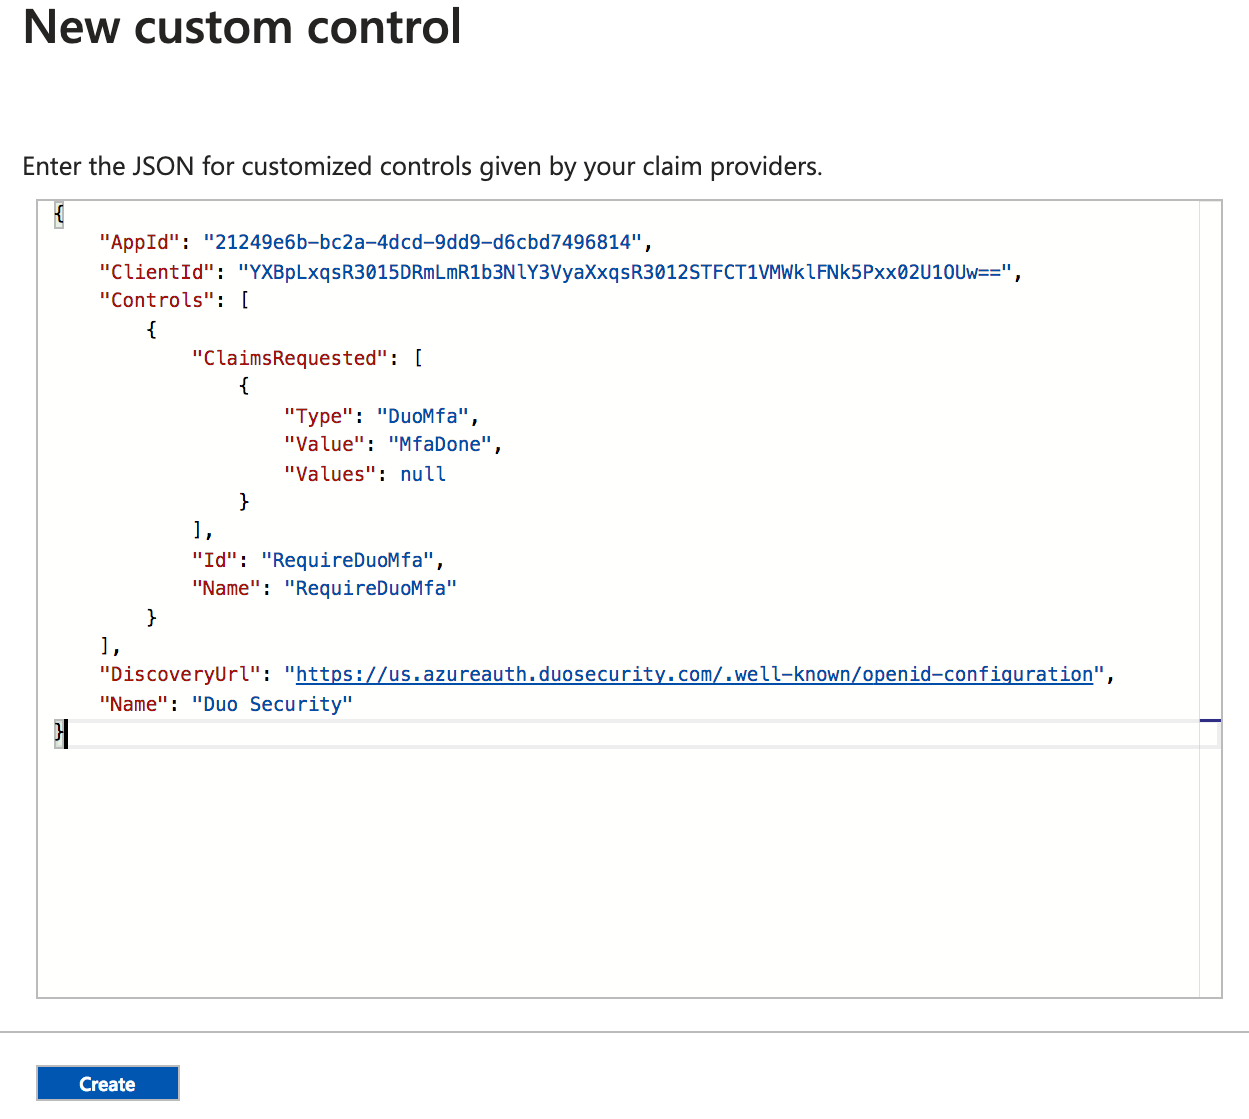Click the Controls array opening bracket
The image size is (1249, 1119).
(x=245, y=300)
